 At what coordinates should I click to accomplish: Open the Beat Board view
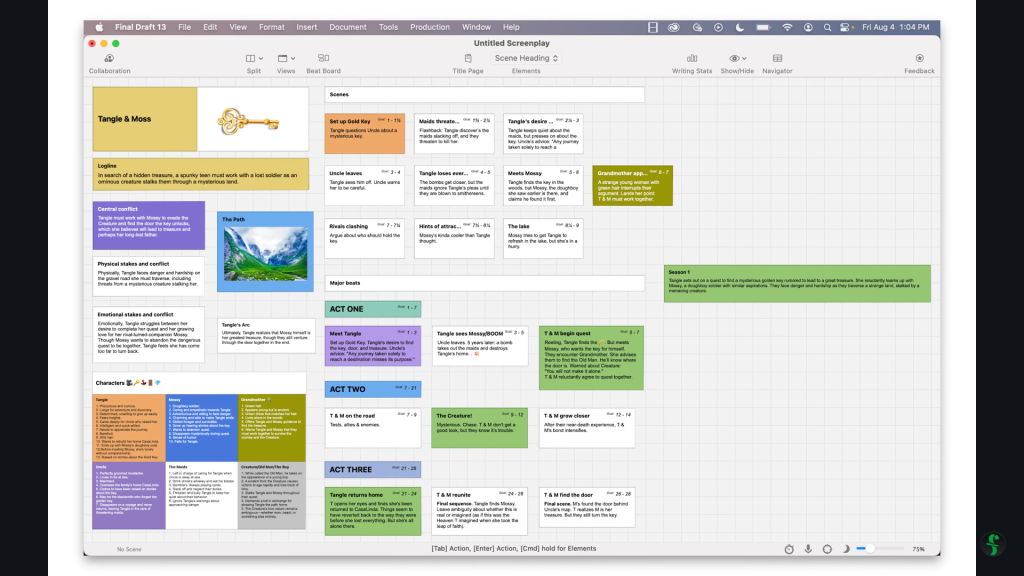323,59
